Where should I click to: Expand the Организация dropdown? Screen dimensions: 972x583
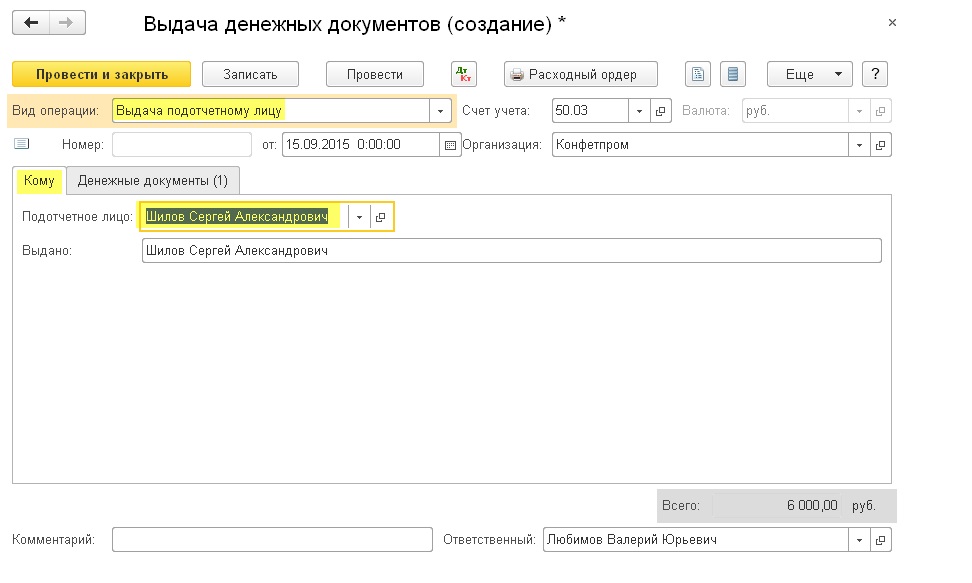[x=859, y=145]
